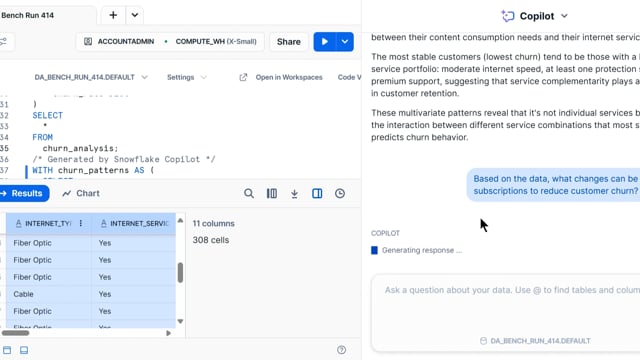This screenshot has width=640, height=360.
Task: Run the query with the blue play button
Action: [324, 42]
